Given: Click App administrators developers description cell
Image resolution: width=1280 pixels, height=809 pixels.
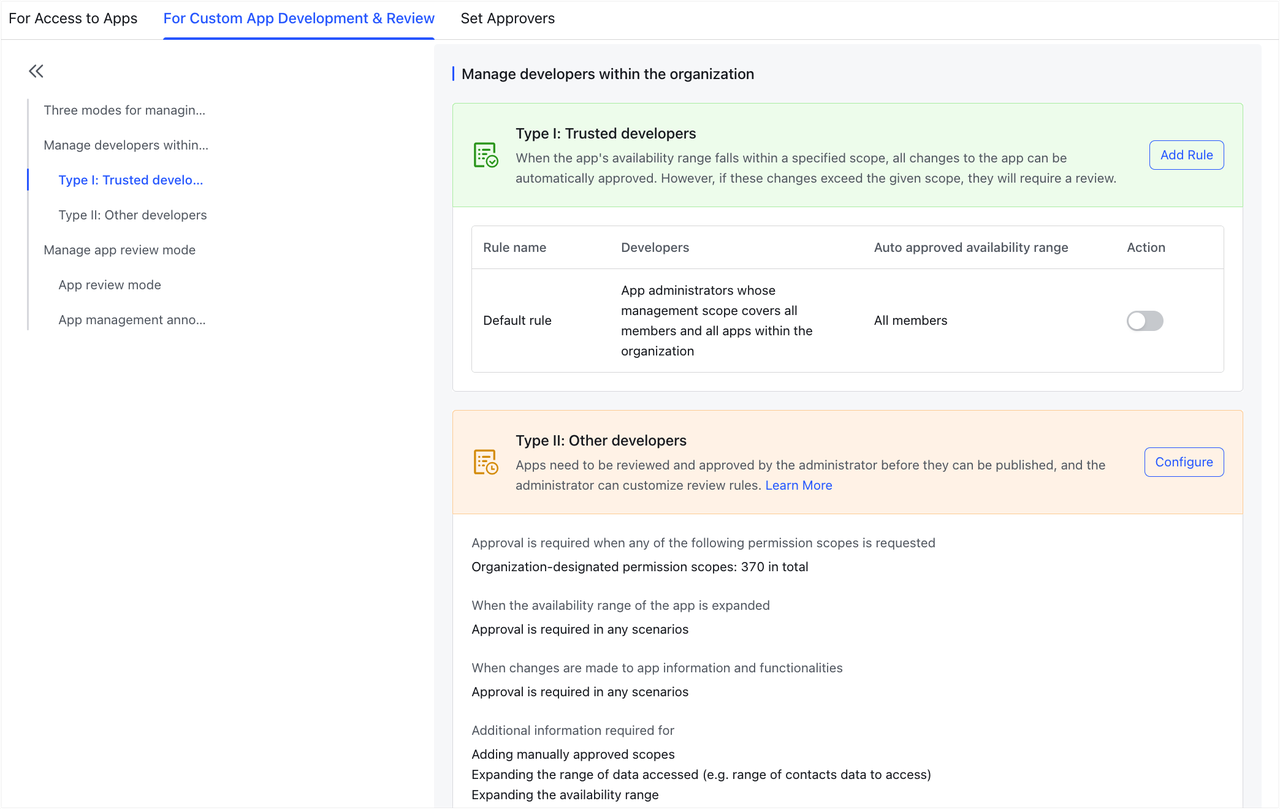Looking at the screenshot, I should pyautogui.click(x=717, y=321).
